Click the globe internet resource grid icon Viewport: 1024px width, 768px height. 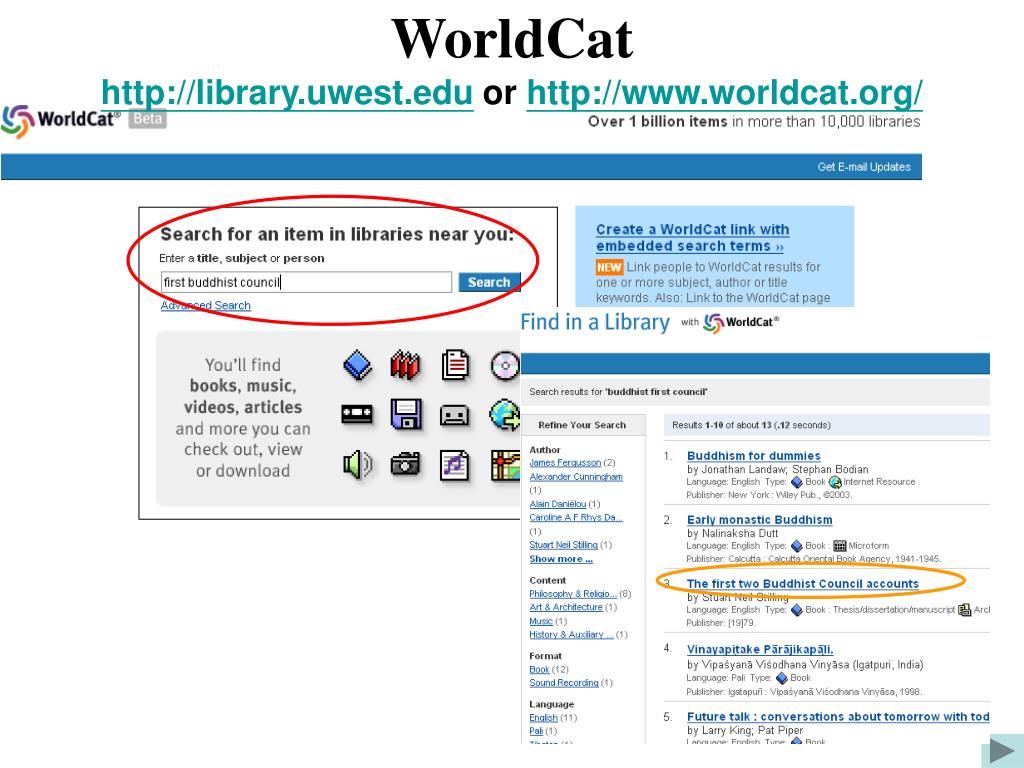click(504, 414)
